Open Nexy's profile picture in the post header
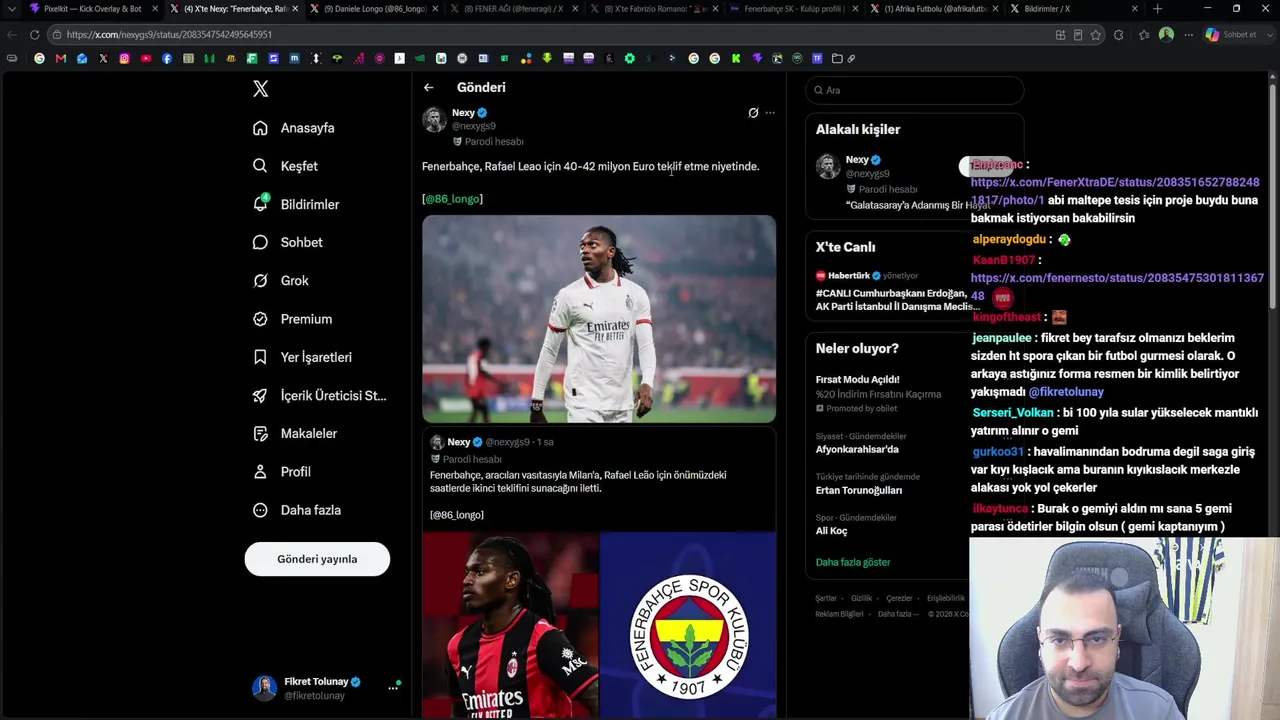Image resolution: width=1280 pixels, height=720 pixels. (x=434, y=120)
